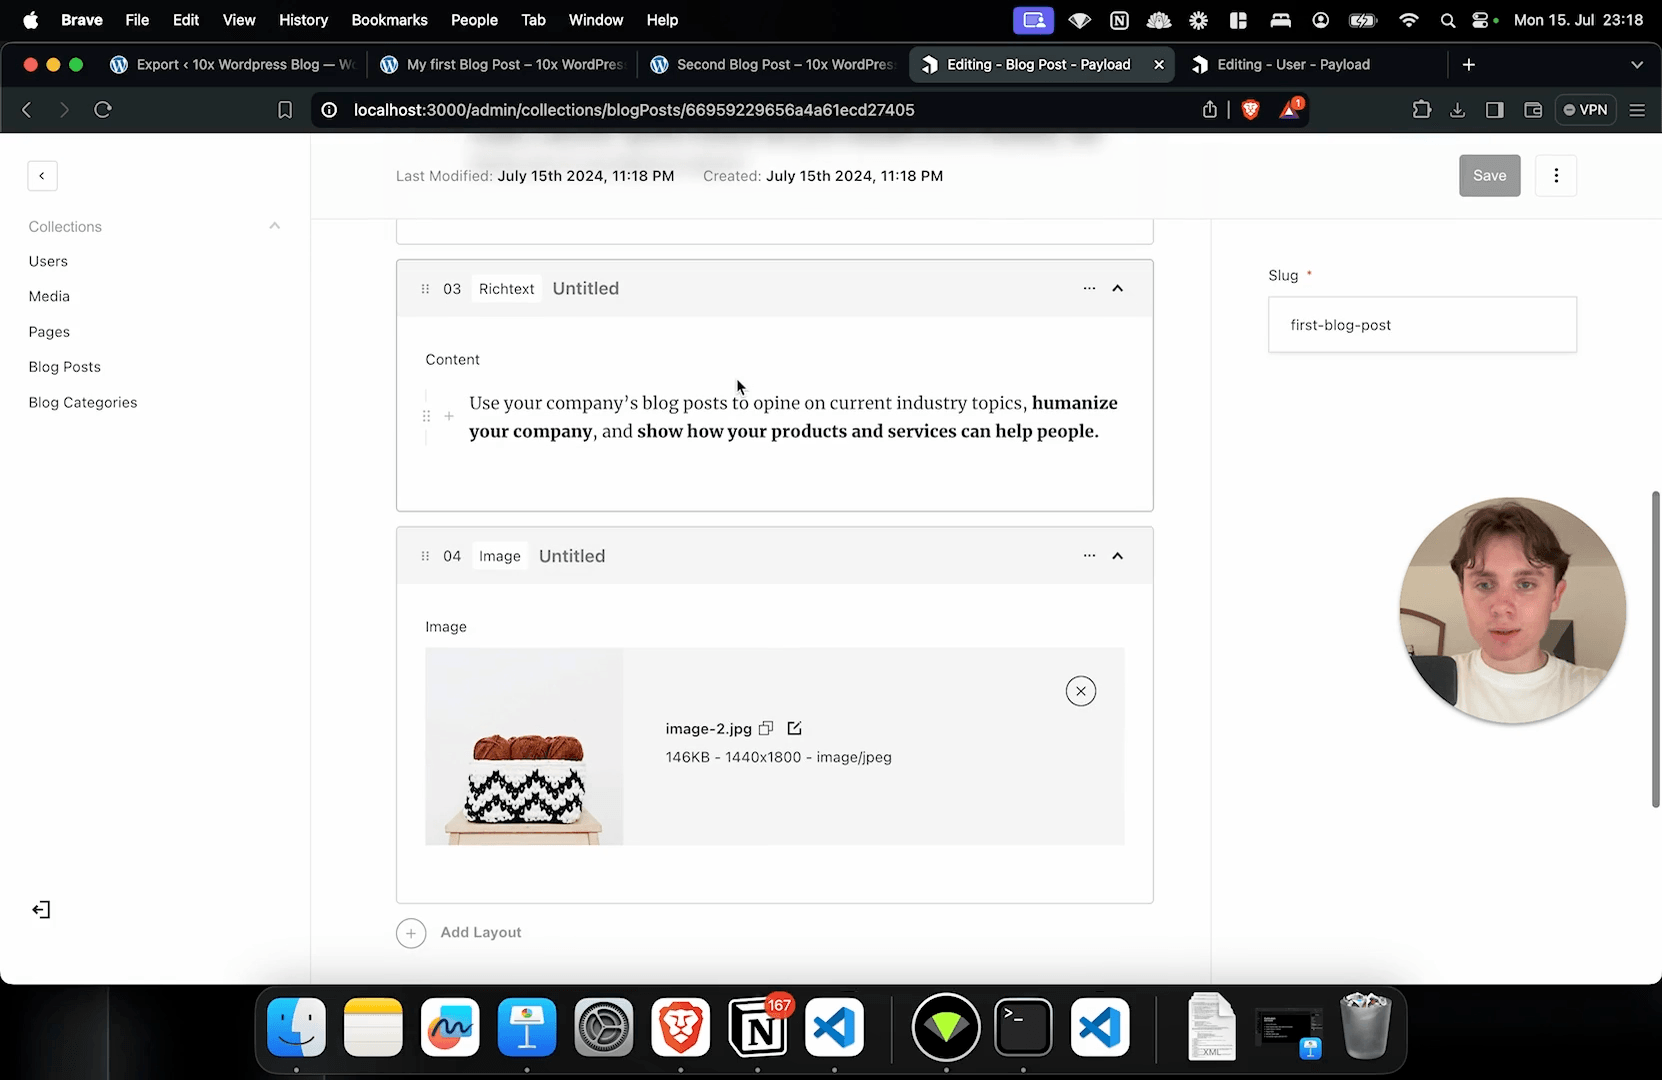The height and width of the screenshot is (1080, 1662).
Task: Click the plus icon beside the rich text paragraph
Action: (x=449, y=416)
